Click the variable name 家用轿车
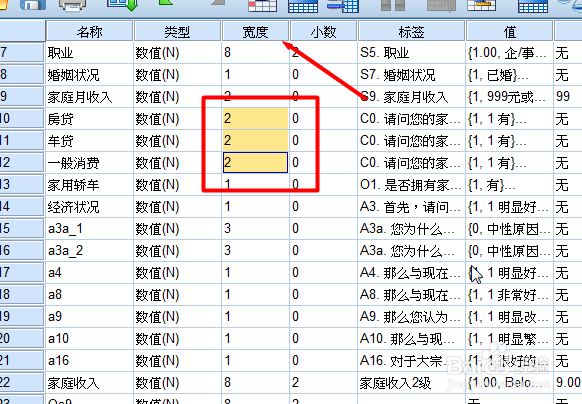 coord(73,185)
